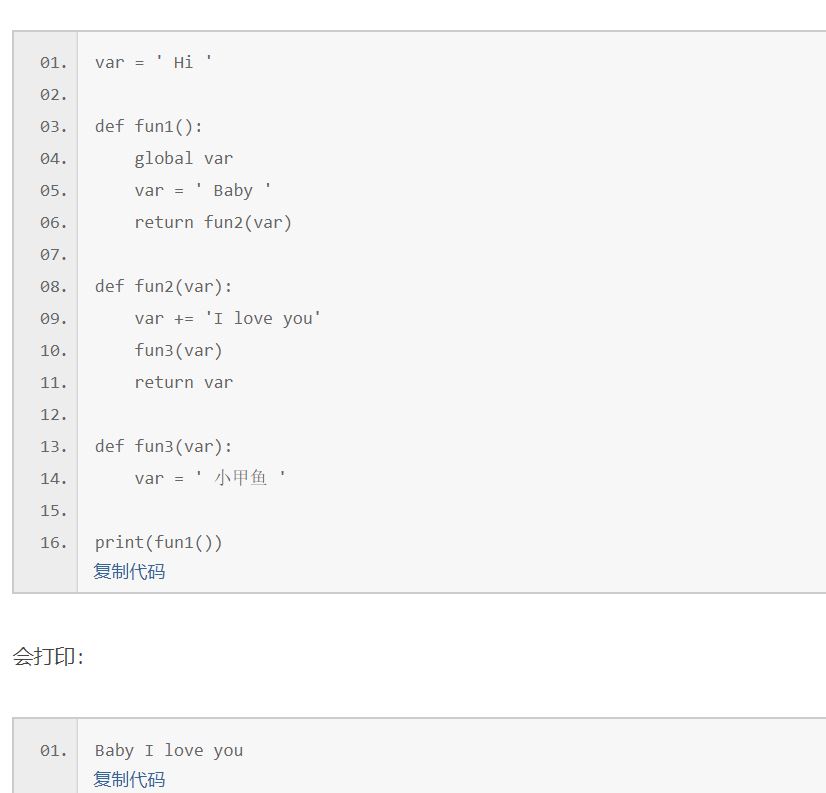Click the "def fun1():" code line

point(149,126)
